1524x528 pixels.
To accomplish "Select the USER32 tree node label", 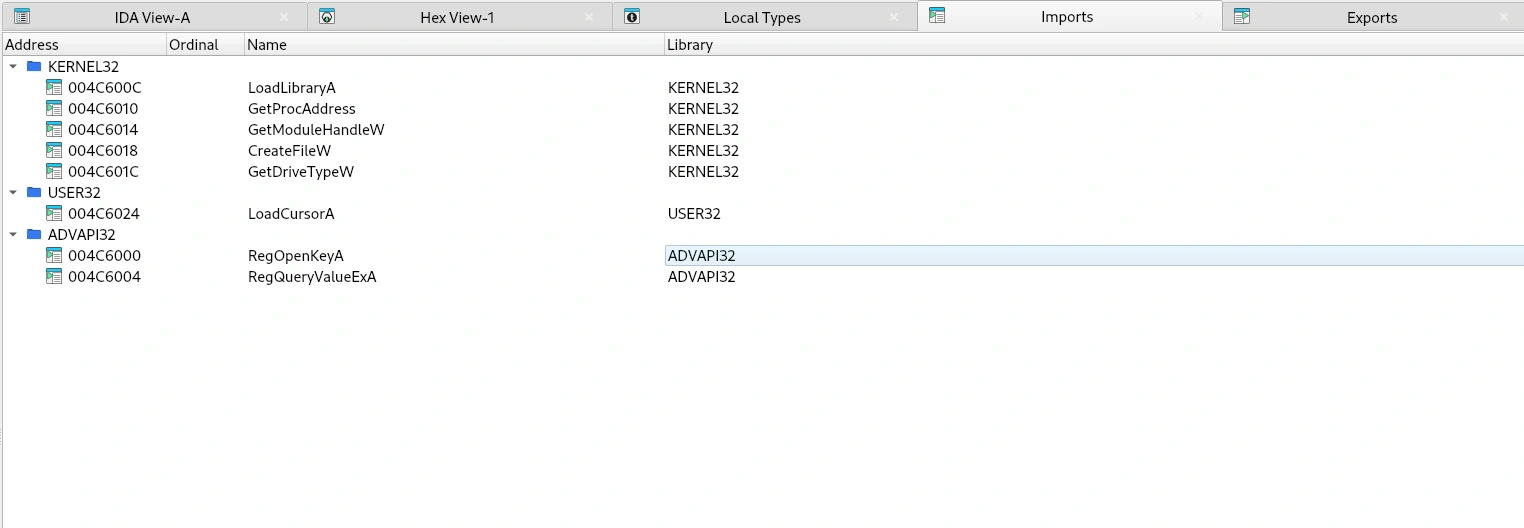I will [74, 192].
